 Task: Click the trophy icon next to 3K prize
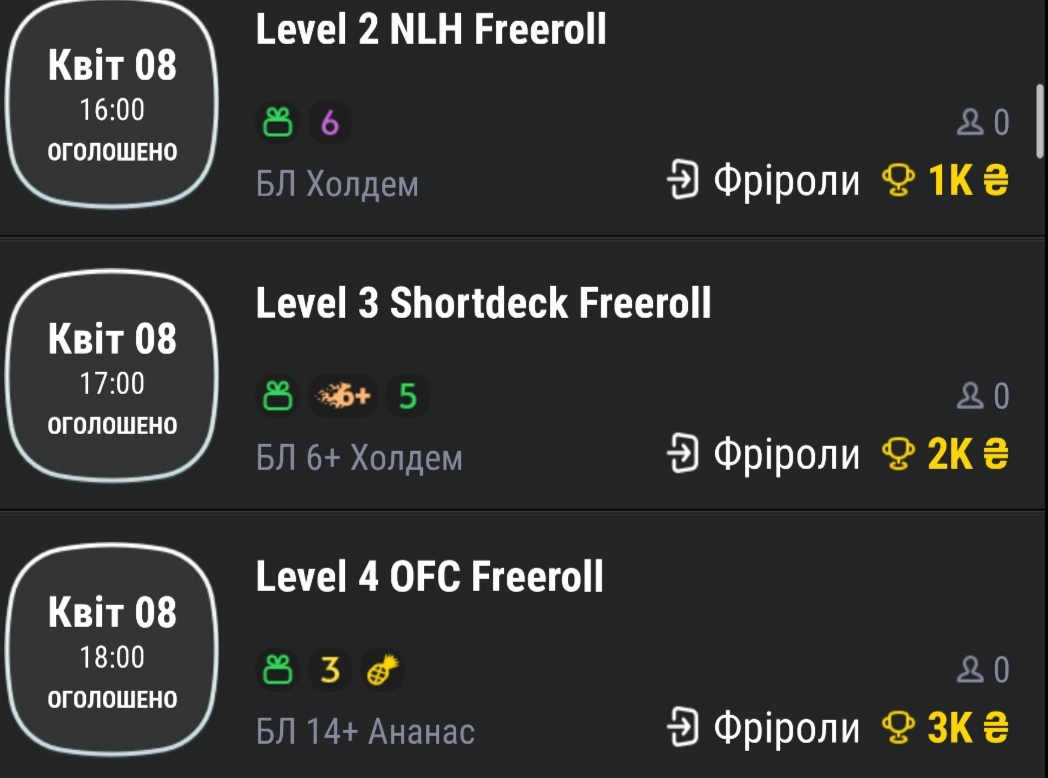tap(897, 729)
